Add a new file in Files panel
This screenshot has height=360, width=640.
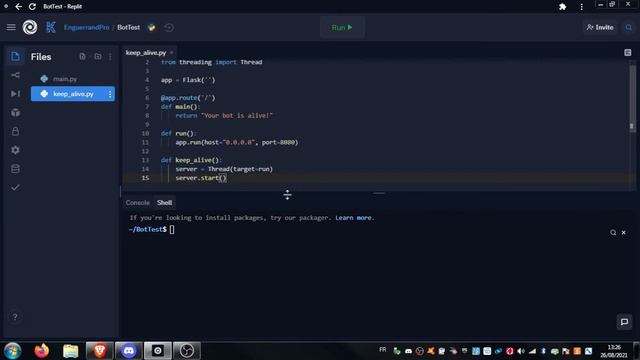point(82,56)
